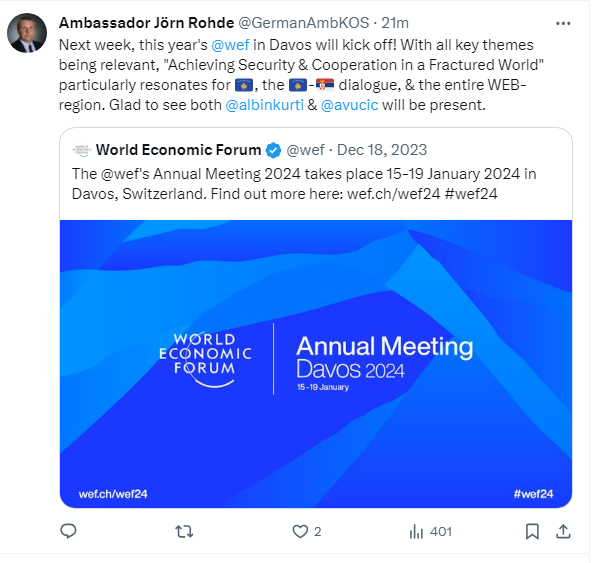This screenshot has height=563, width=595.
Task: Click the World Economic Forum small logo avatar
Action: click(x=82, y=152)
